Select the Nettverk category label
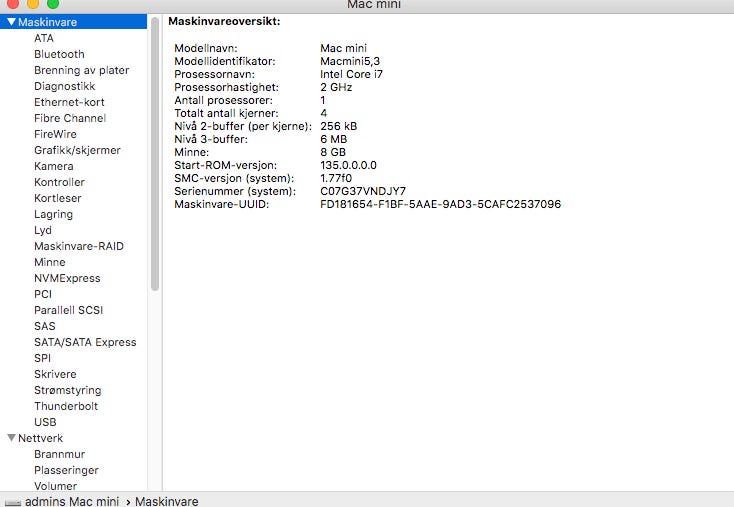The height and width of the screenshot is (507, 734). (40, 438)
